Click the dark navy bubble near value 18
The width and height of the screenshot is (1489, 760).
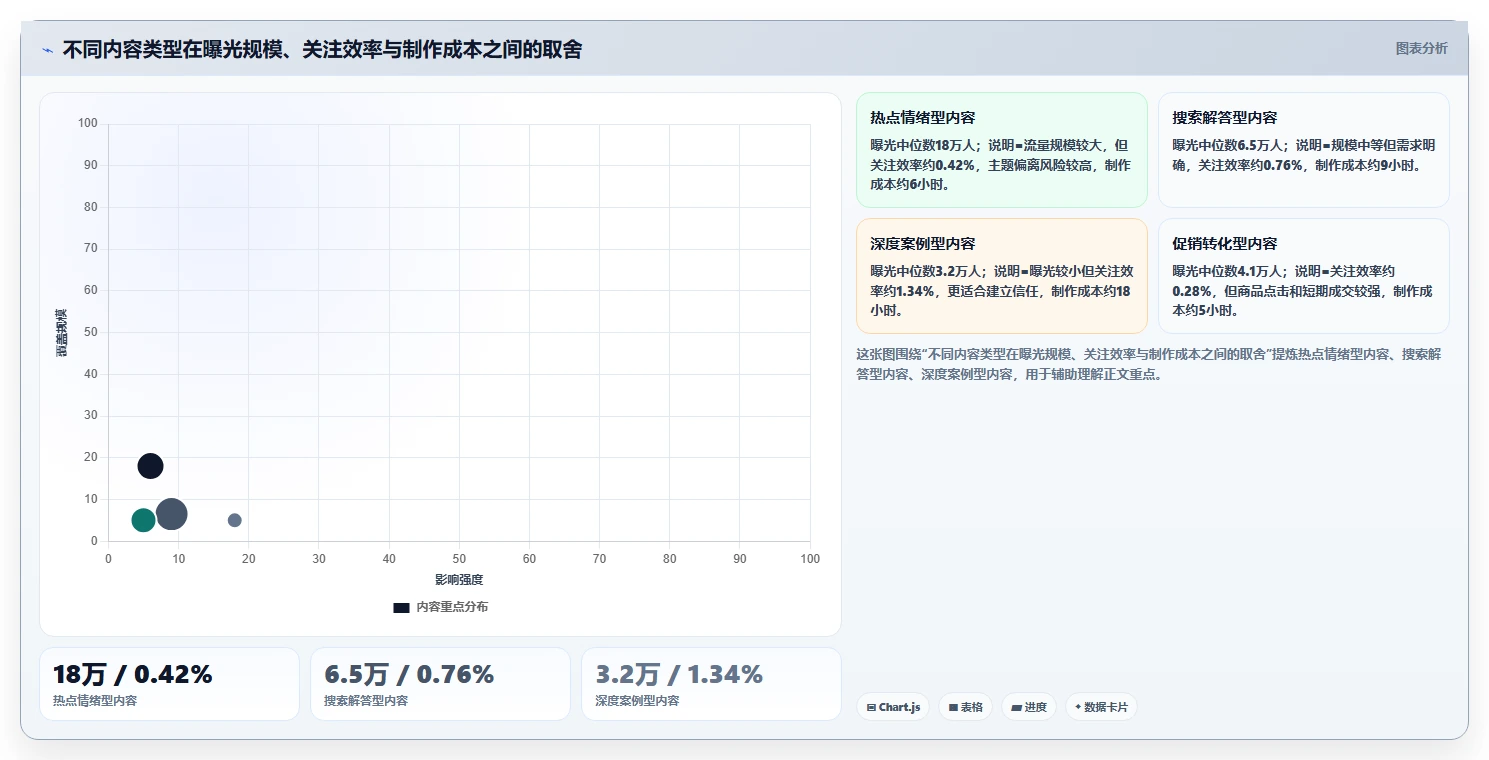point(150,466)
